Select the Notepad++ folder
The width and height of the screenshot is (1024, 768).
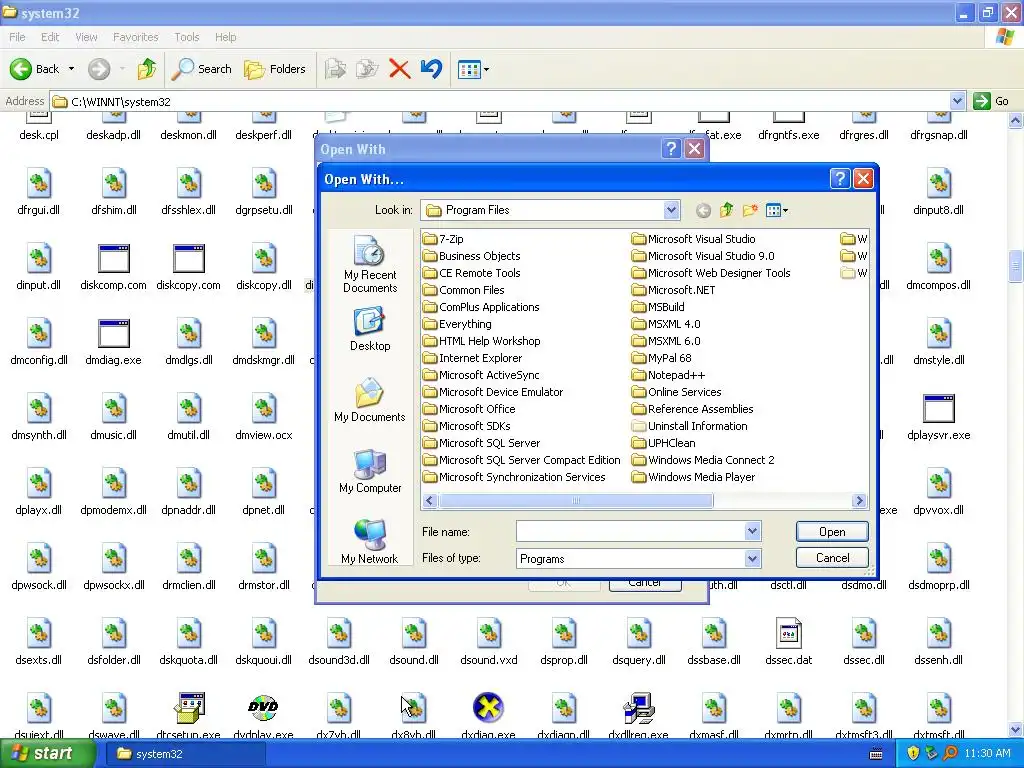(x=669, y=375)
